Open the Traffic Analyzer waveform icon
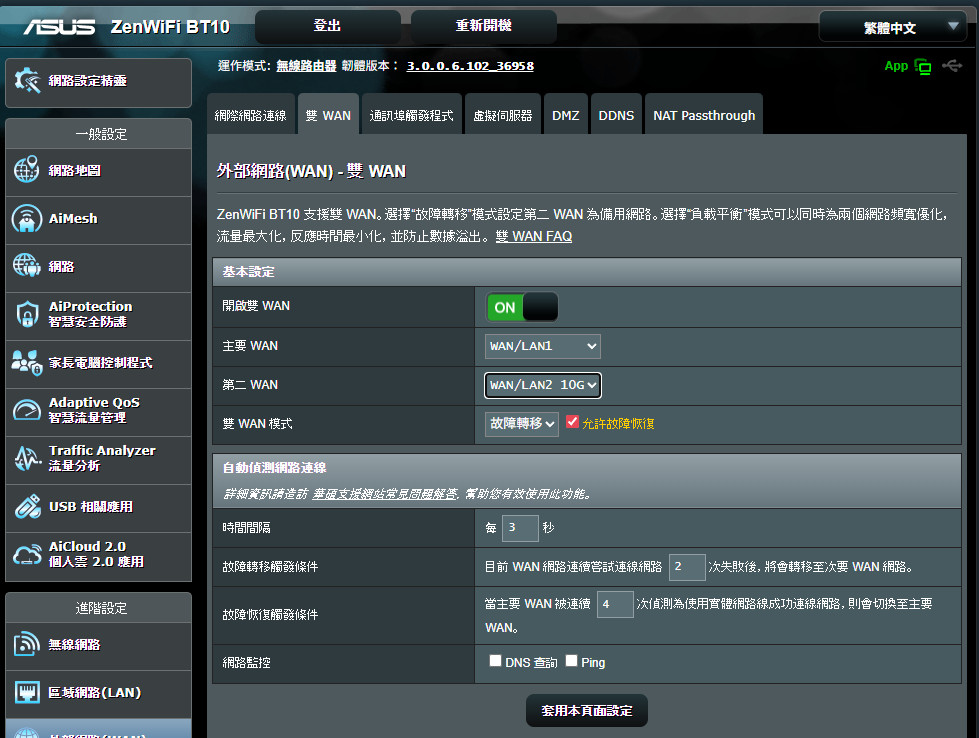 (27, 458)
